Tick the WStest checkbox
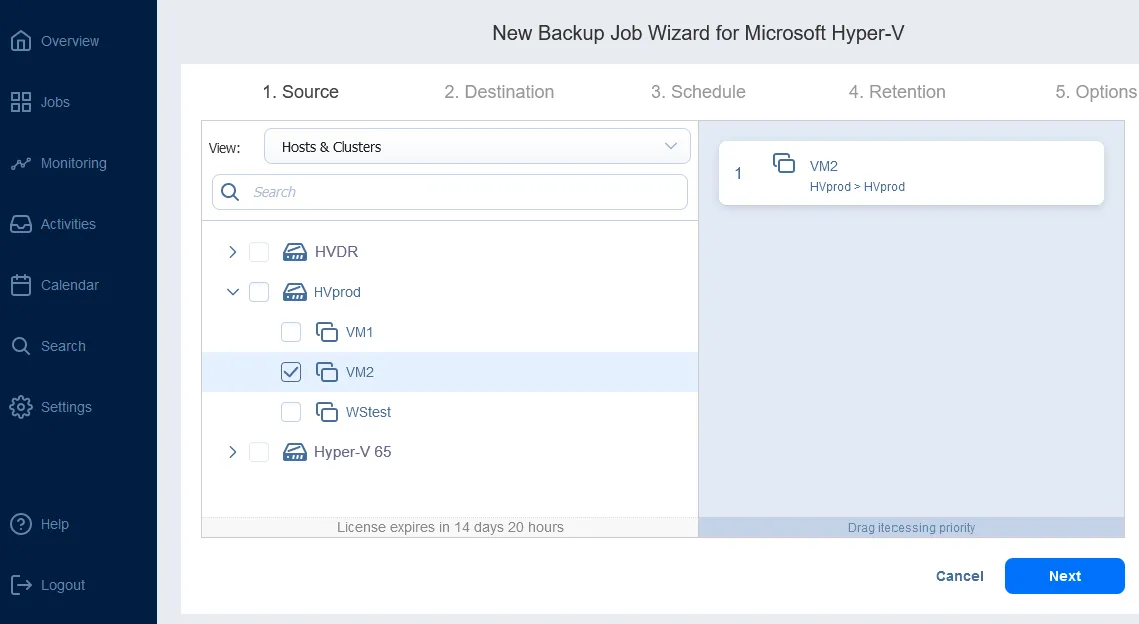1139x624 pixels. (291, 412)
